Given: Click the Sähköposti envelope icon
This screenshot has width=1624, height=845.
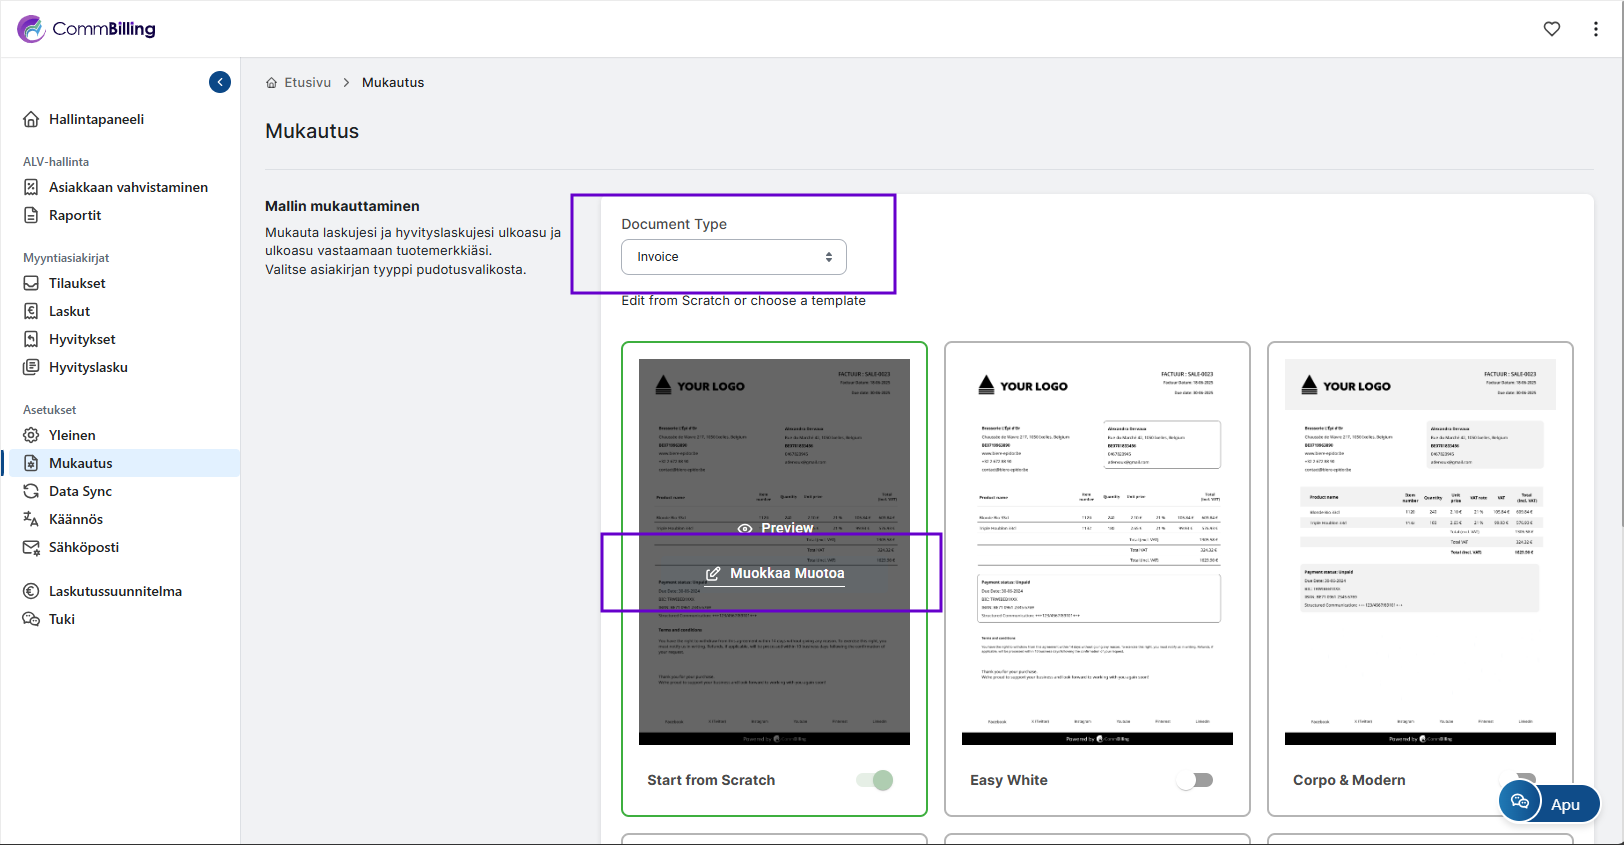Looking at the screenshot, I should tap(31, 547).
